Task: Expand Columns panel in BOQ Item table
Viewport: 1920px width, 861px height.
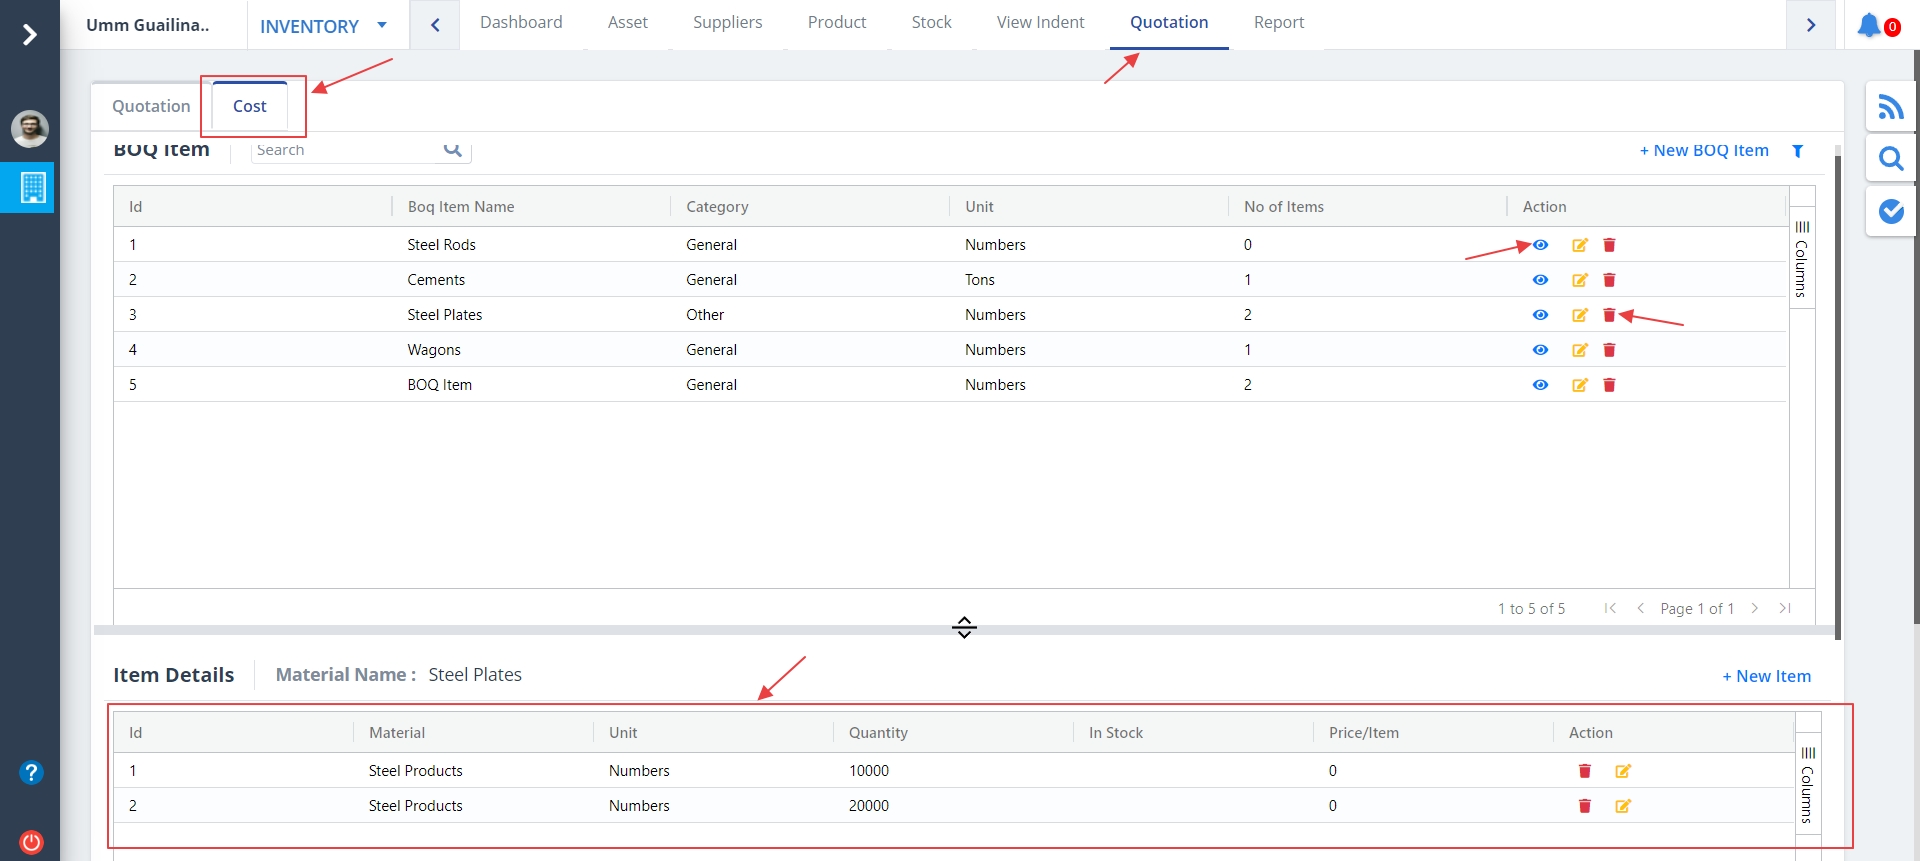Action: (x=1801, y=258)
